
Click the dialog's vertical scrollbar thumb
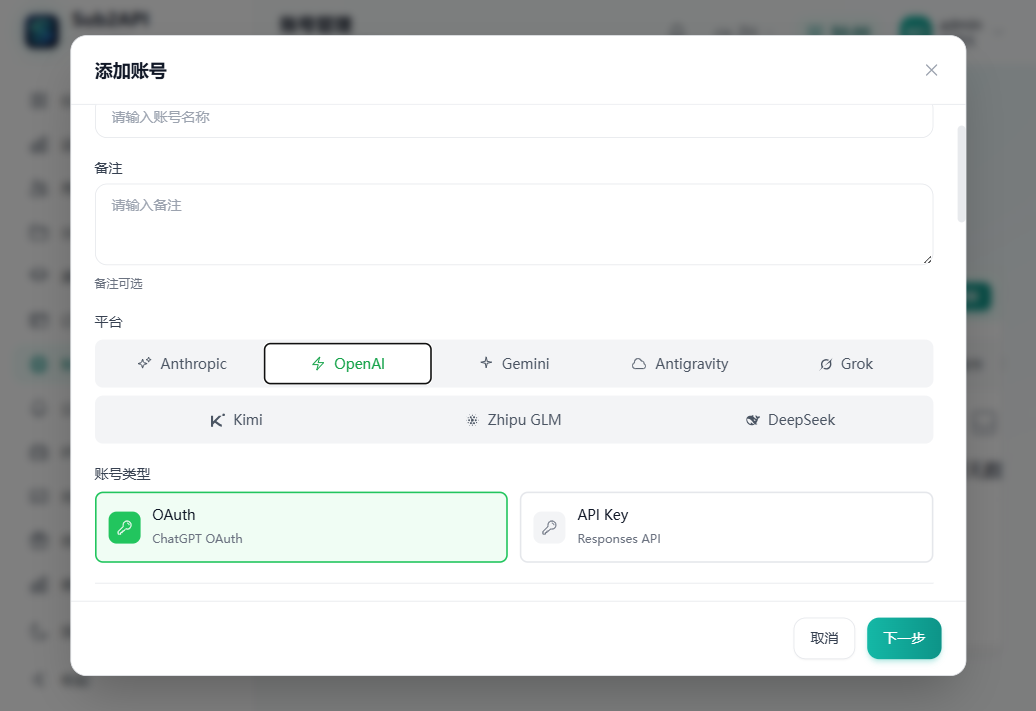tap(961, 173)
